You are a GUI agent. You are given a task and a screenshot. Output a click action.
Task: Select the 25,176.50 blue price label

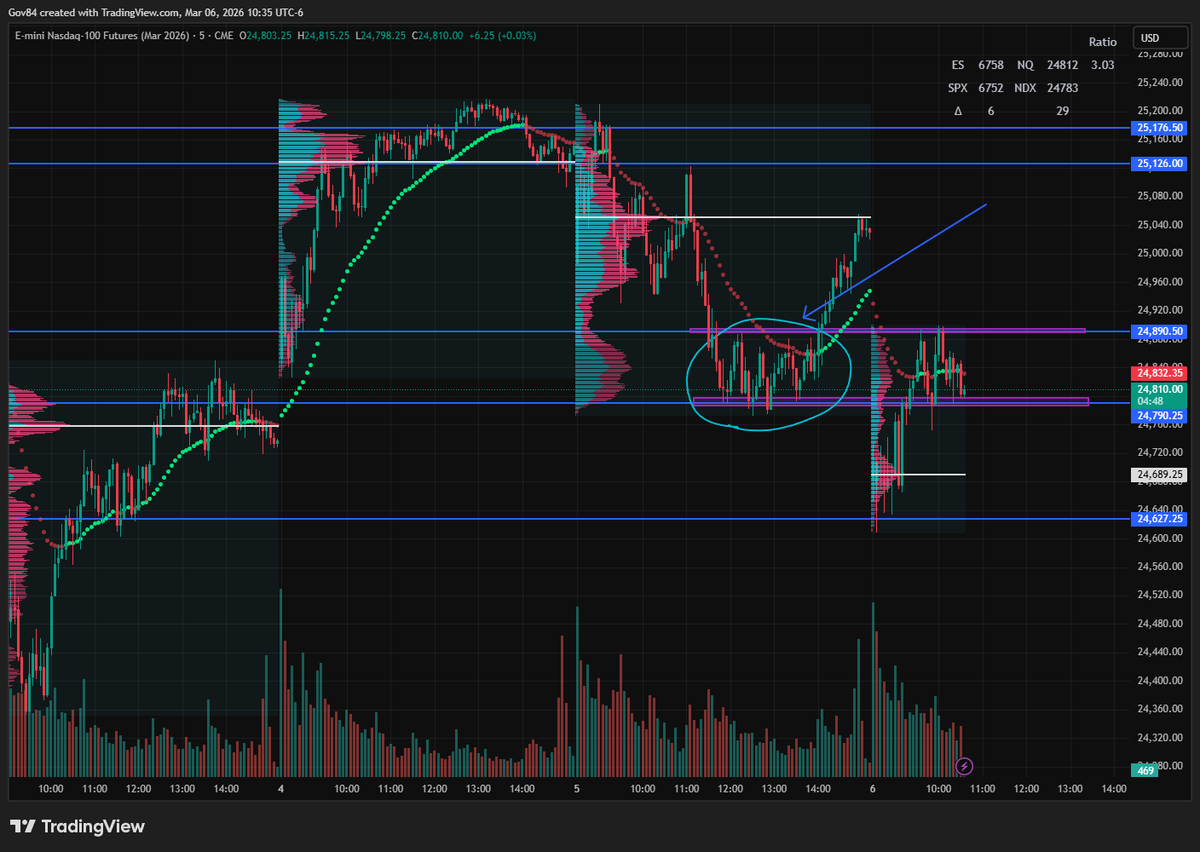1160,128
